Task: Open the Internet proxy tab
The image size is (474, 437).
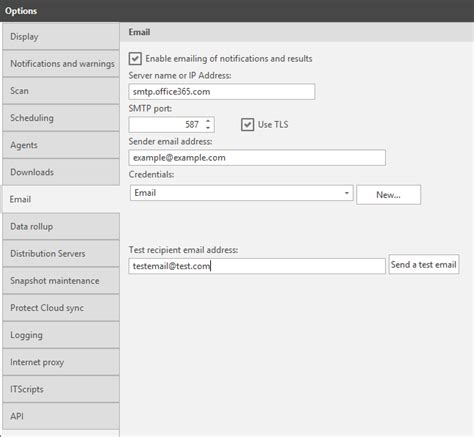Action: click(61, 362)
